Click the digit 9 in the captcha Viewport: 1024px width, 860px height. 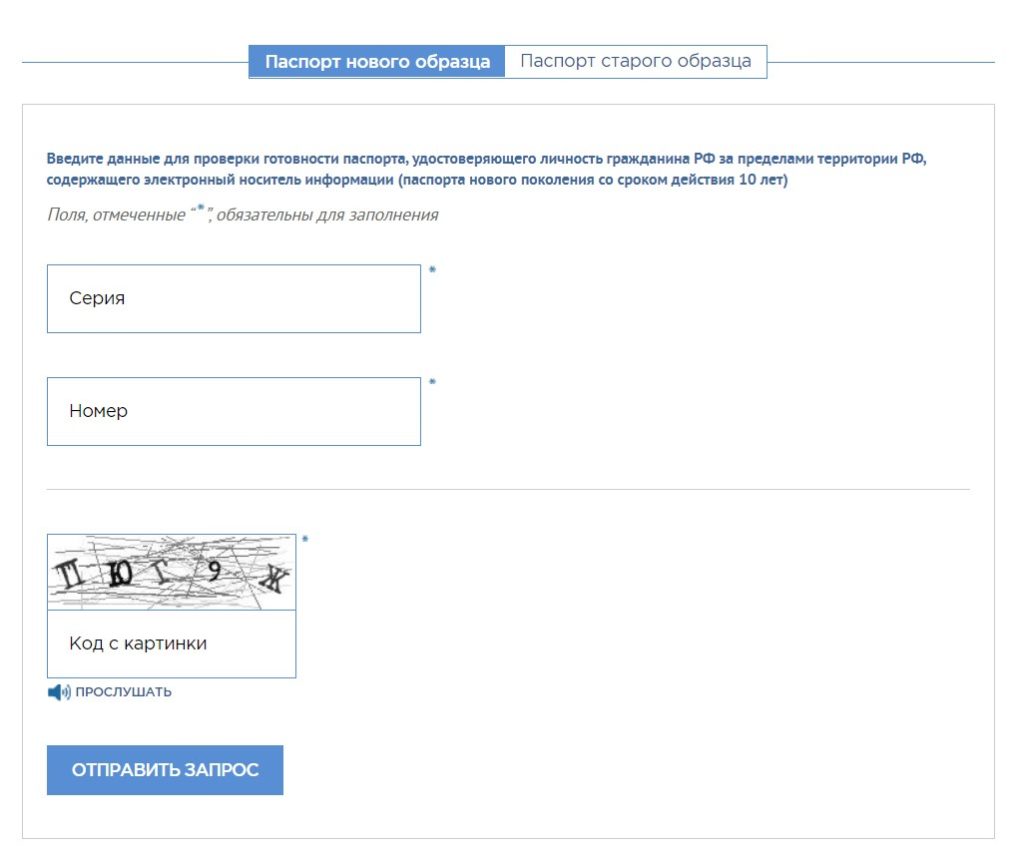(214, 570)
